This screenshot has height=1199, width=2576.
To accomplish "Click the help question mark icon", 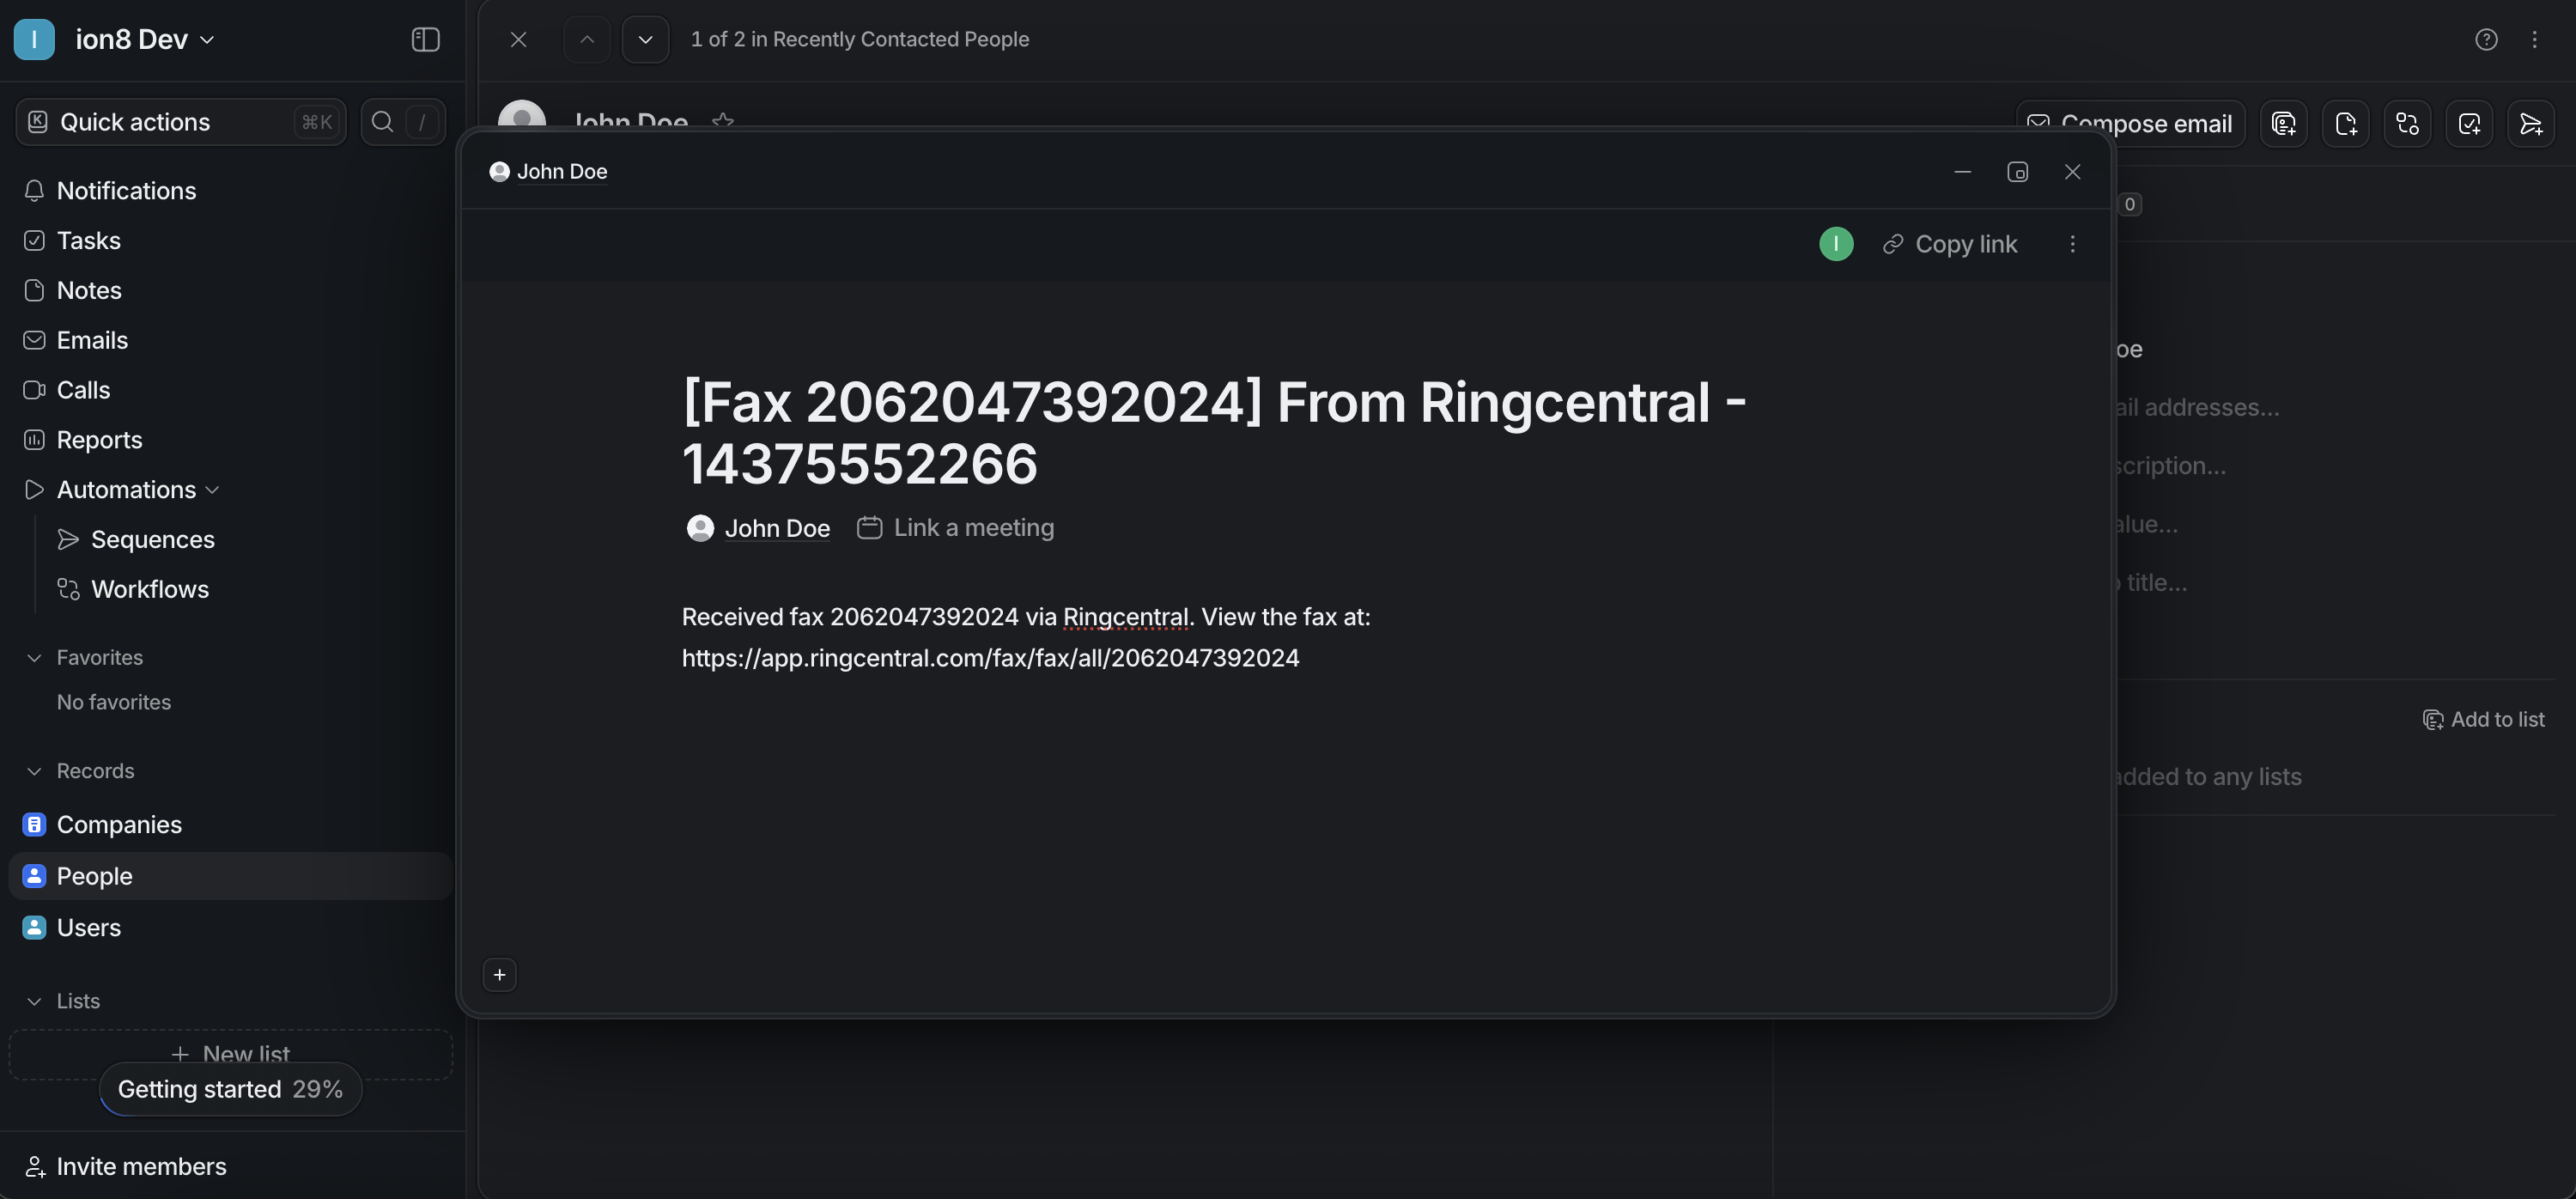I will tap(2486, 39).
